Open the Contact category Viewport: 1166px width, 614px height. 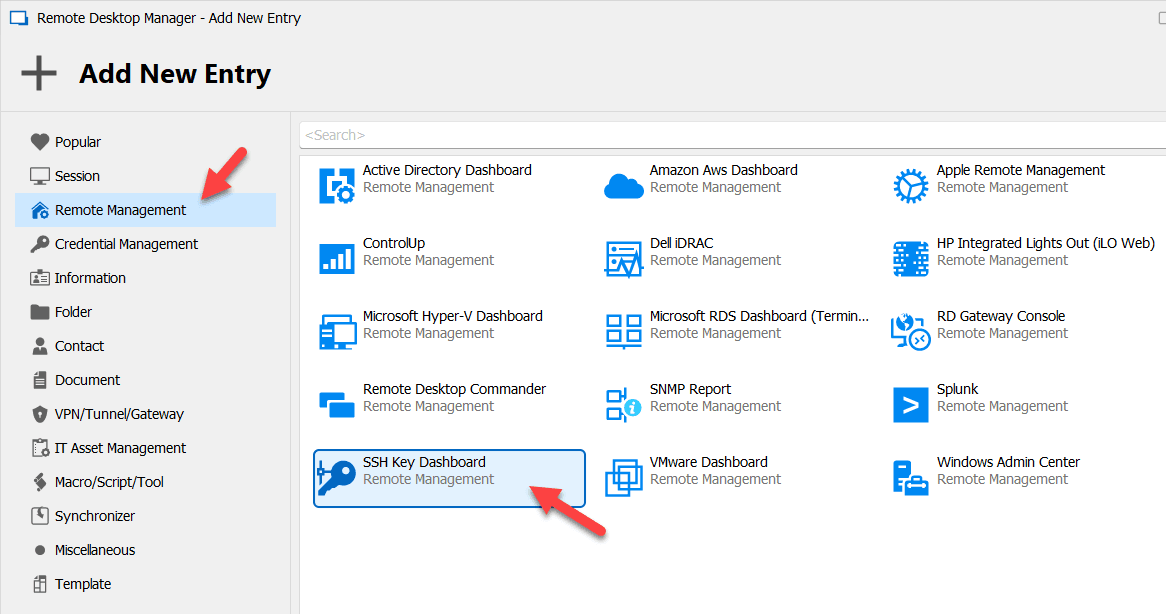(x=80, y=346)
